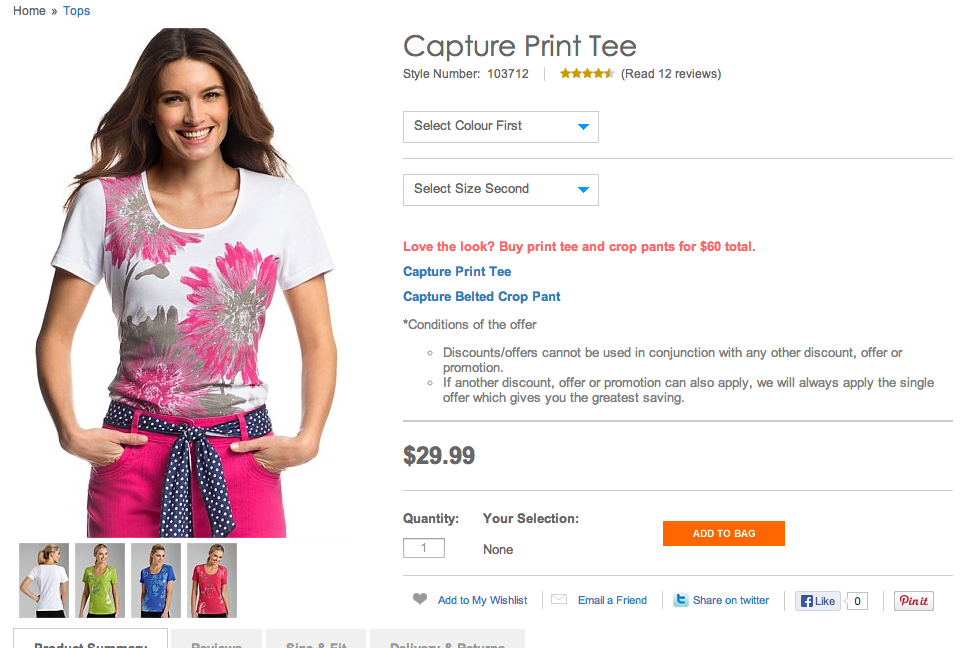
Task: Switch to the Reviews tab
Action: [216, 641]
